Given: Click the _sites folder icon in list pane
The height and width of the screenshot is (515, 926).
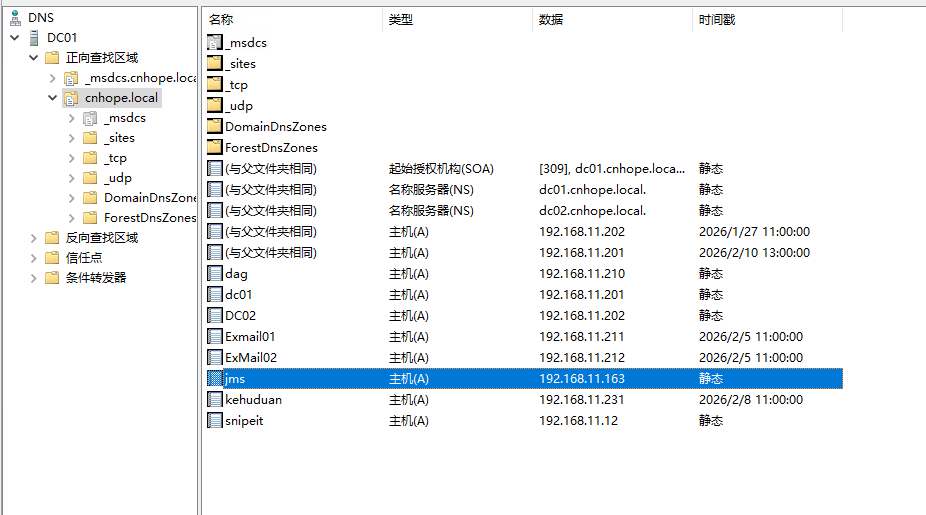Looking at the screenshot, I should pos(215,63).
